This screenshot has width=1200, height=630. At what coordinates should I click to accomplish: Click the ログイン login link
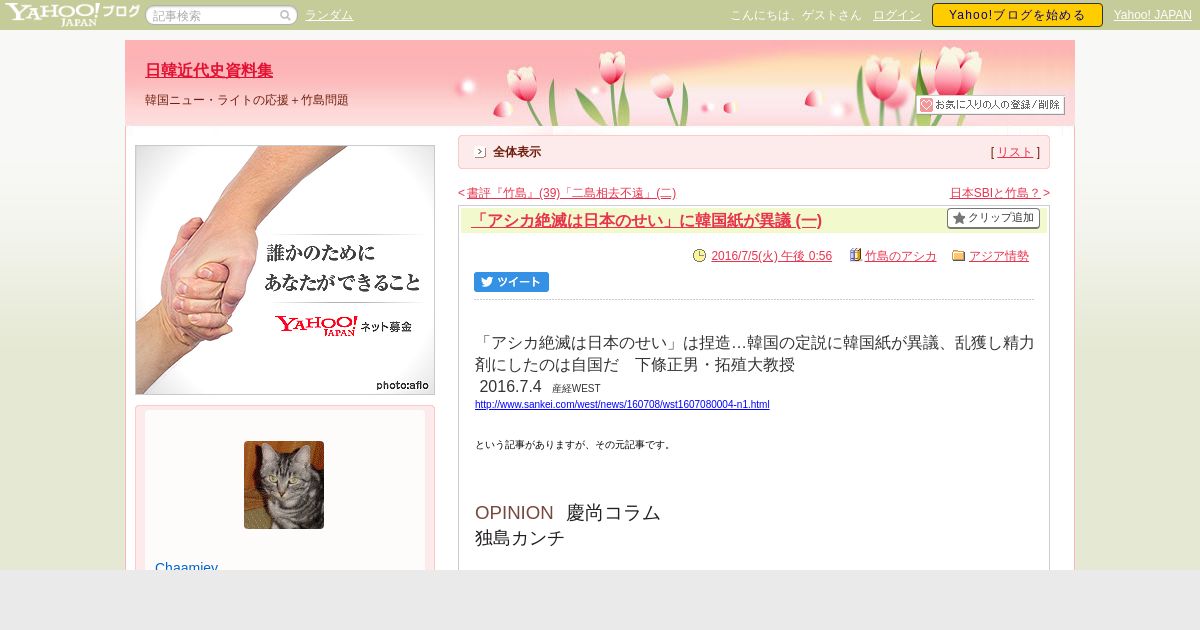point(897,15)
